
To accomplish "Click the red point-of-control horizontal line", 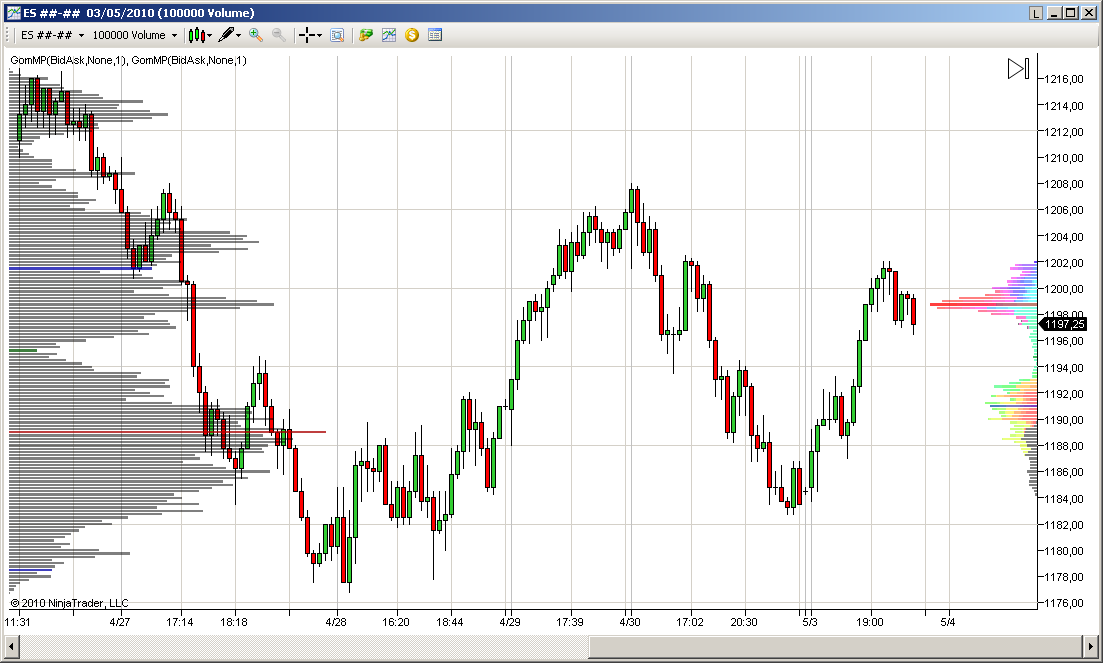I will pyautogui.click(x=167, y=432).
